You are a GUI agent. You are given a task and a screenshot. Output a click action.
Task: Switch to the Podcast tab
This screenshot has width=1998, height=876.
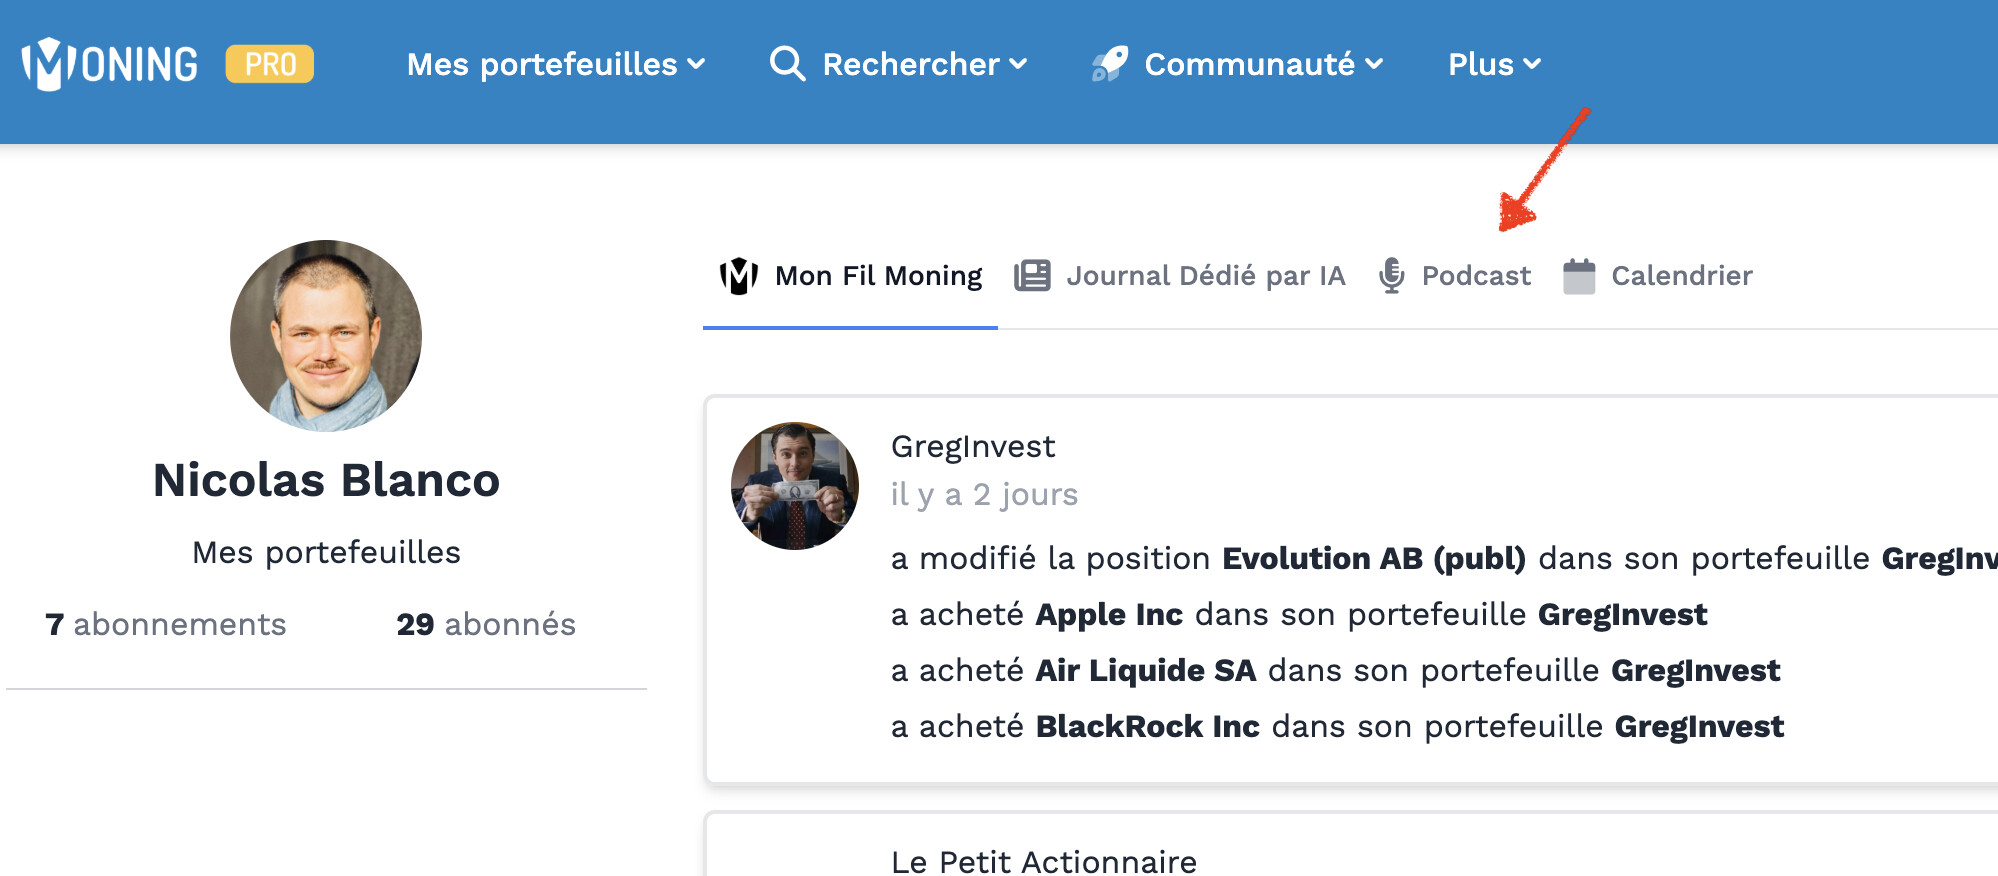coord(1455,275)
